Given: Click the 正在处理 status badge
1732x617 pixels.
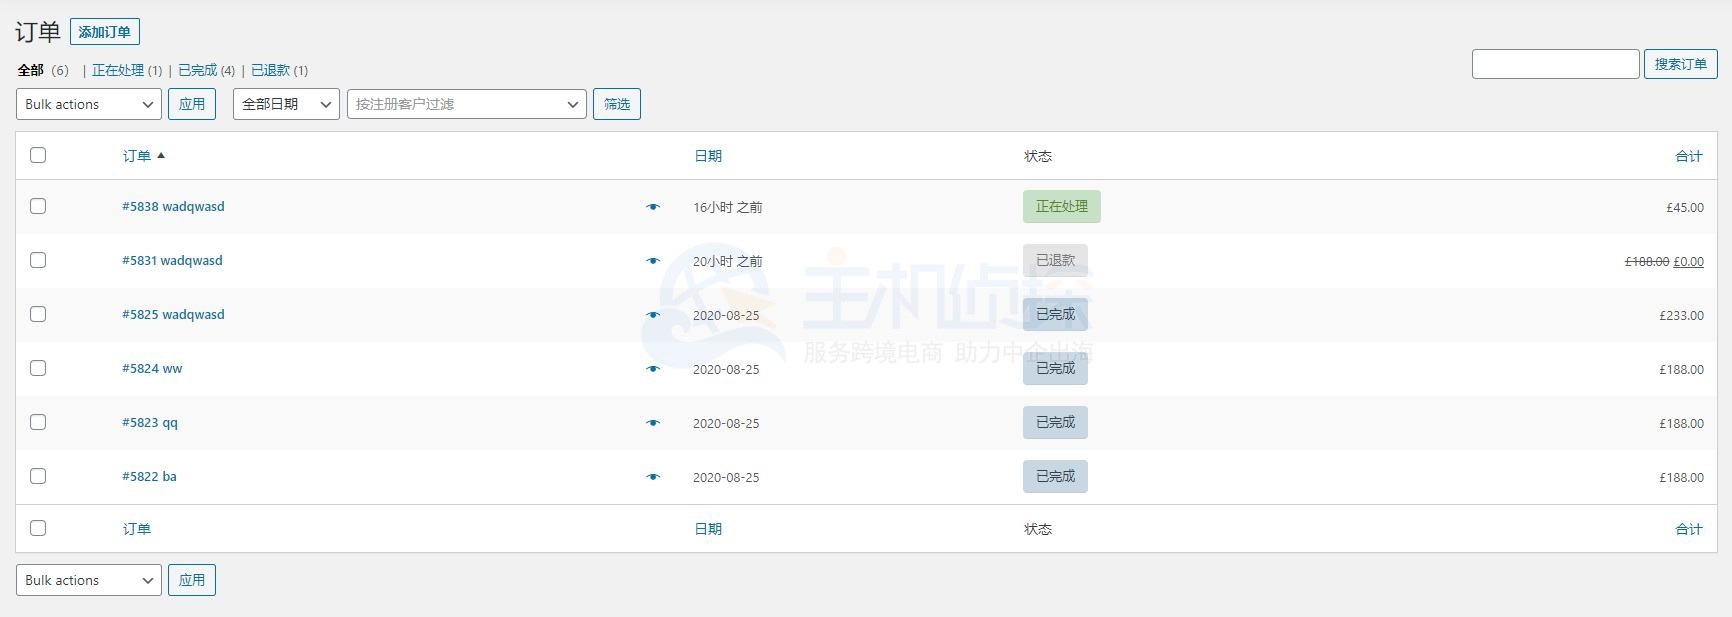Looking at the screenshot, I should [x=1061, y=207].
